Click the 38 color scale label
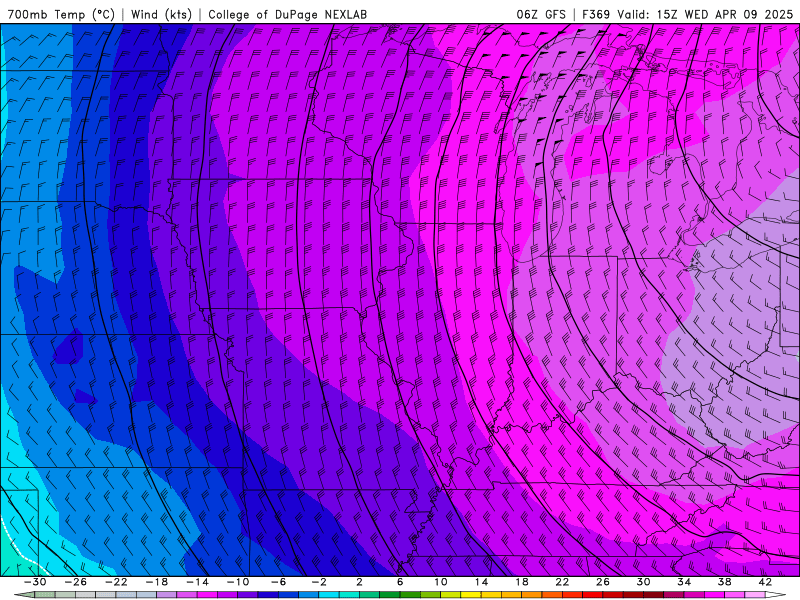The height and width of the screenshot is (600, 800). [724, 582]
